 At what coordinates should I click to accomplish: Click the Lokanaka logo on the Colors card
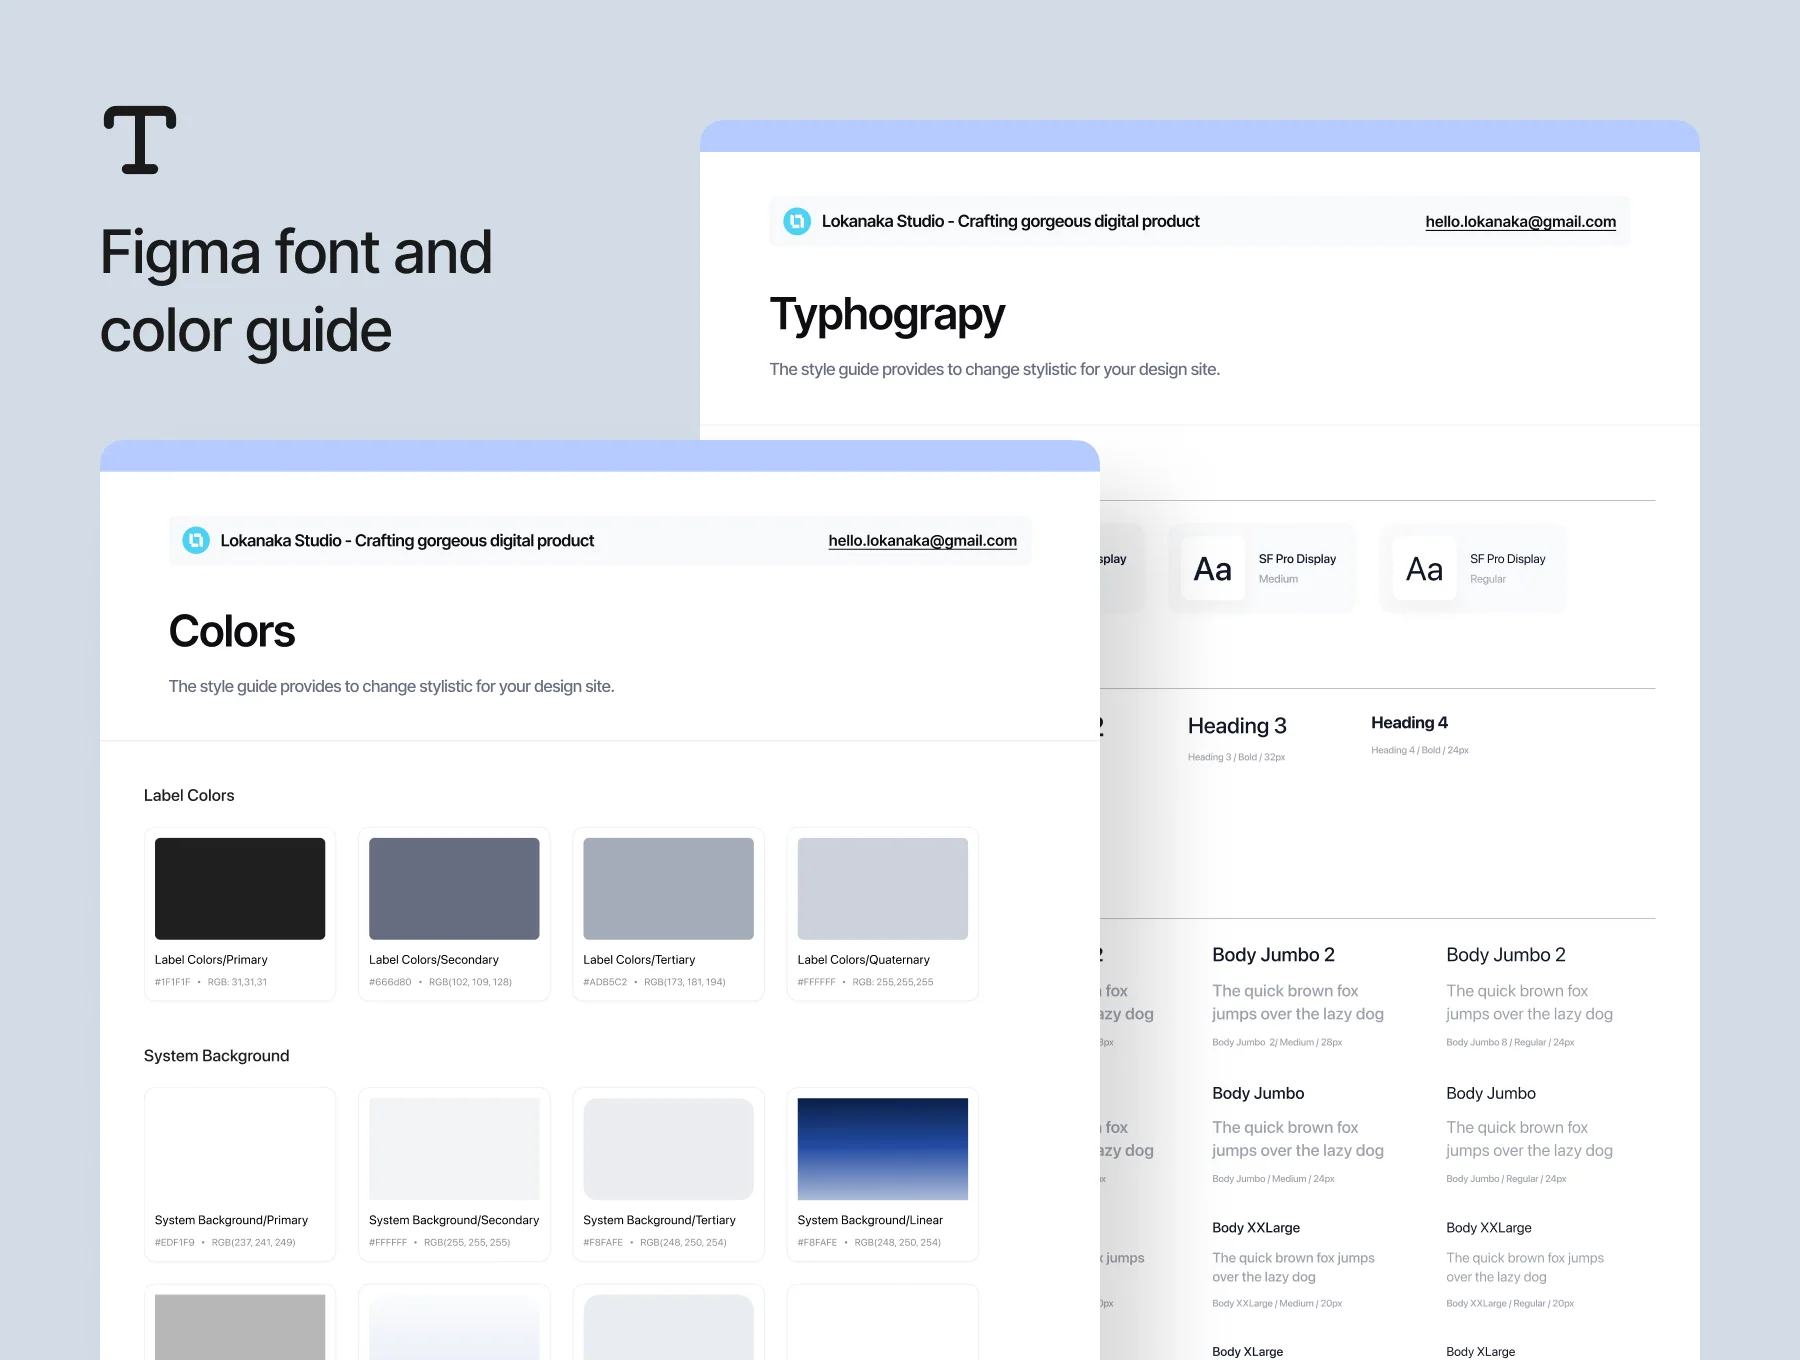196,541
